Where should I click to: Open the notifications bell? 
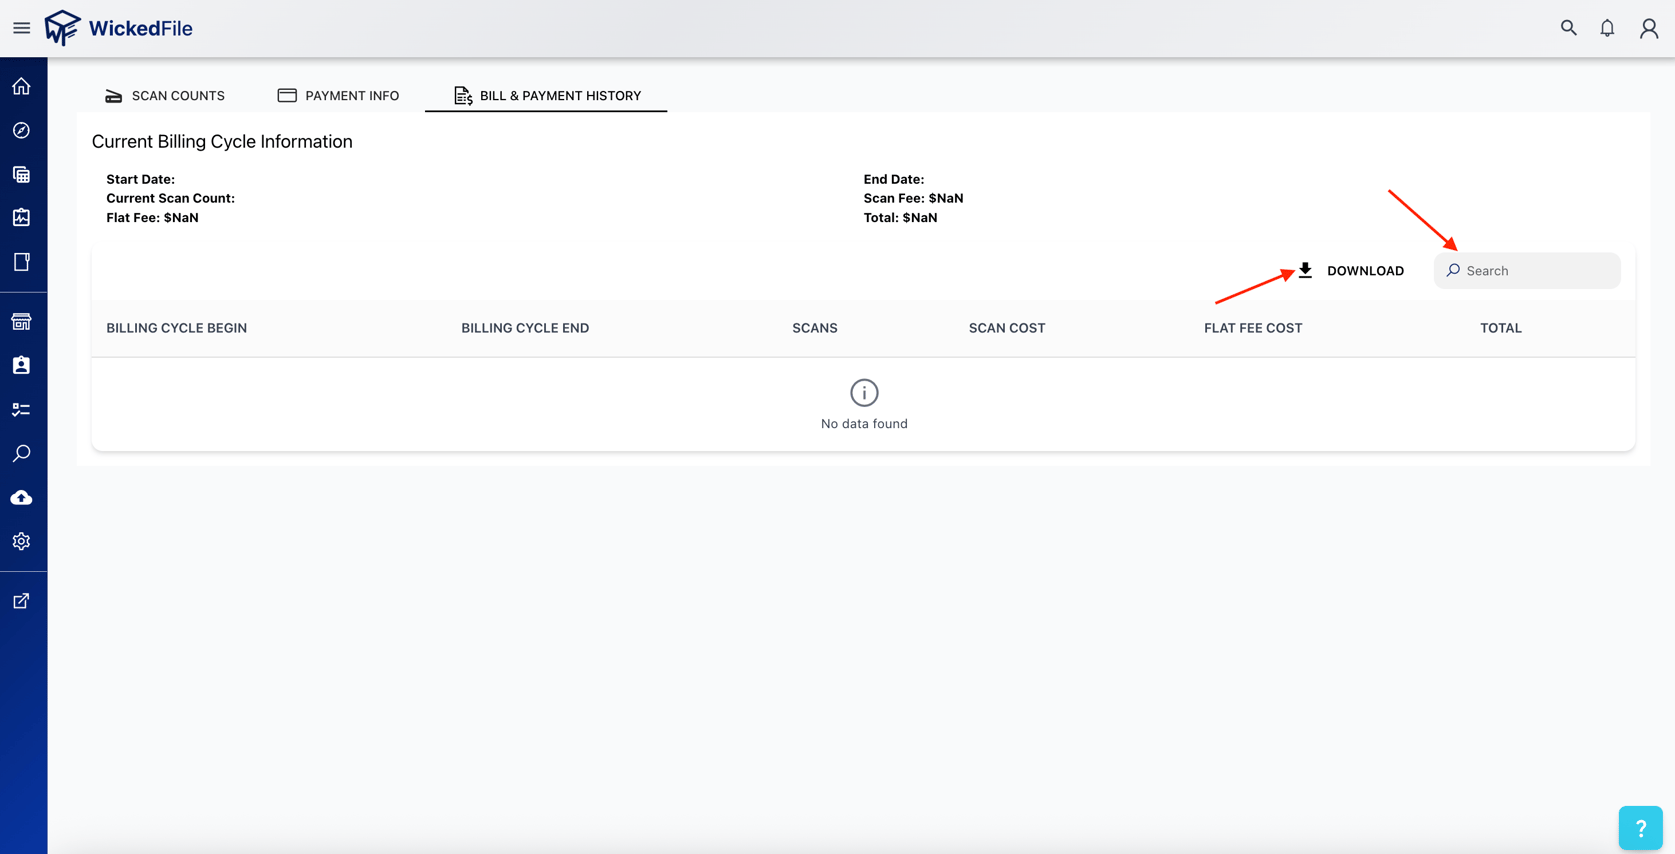[1607, 28]
